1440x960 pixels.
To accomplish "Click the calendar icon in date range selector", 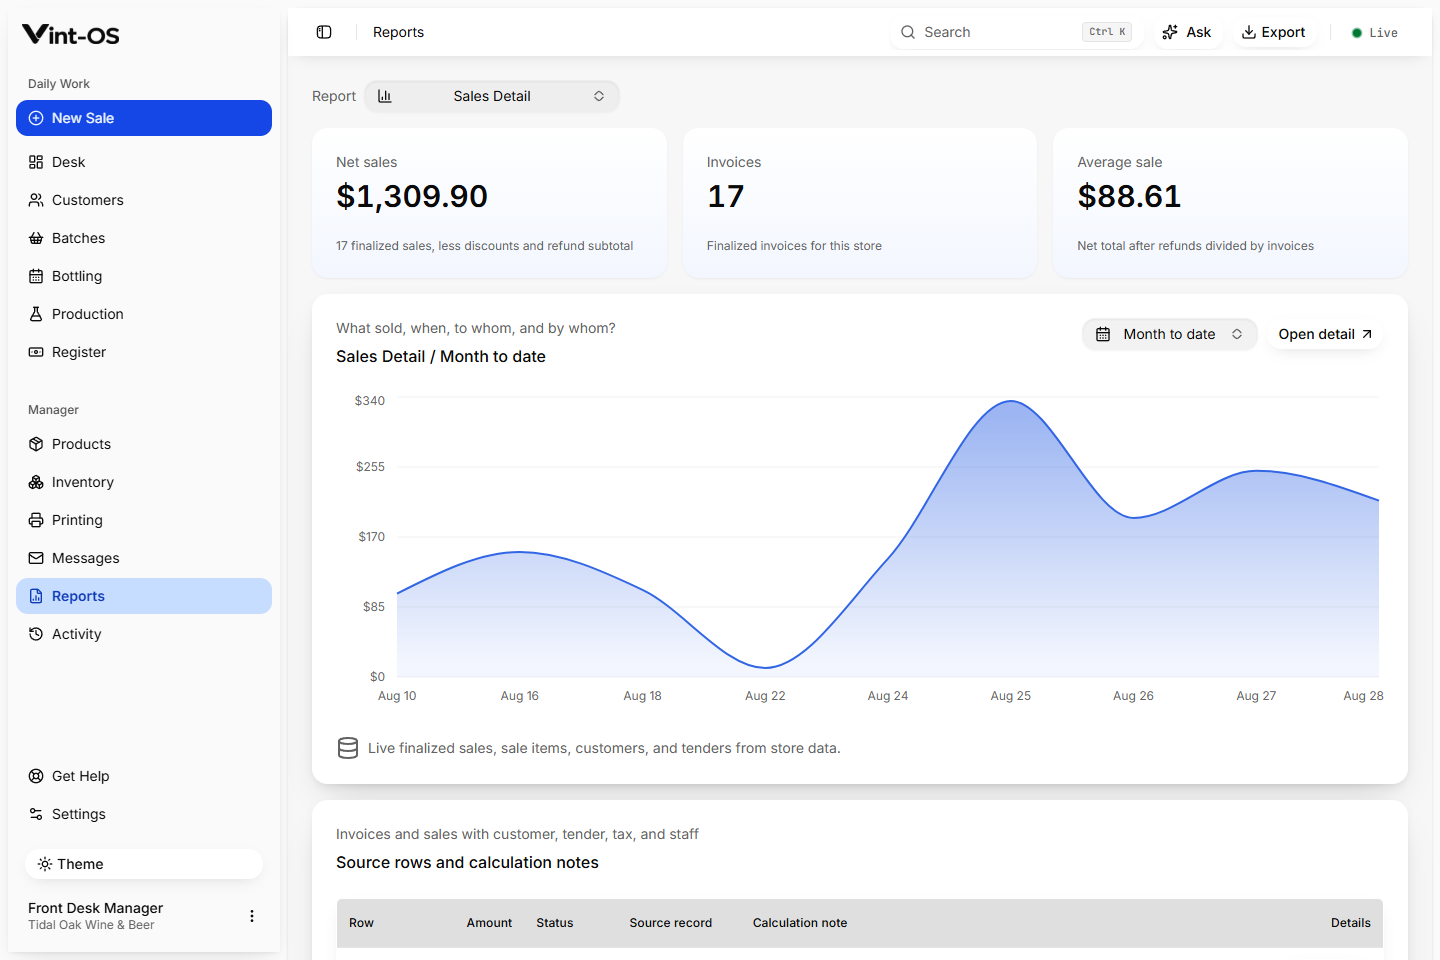I will click(x=1103, y=334).
